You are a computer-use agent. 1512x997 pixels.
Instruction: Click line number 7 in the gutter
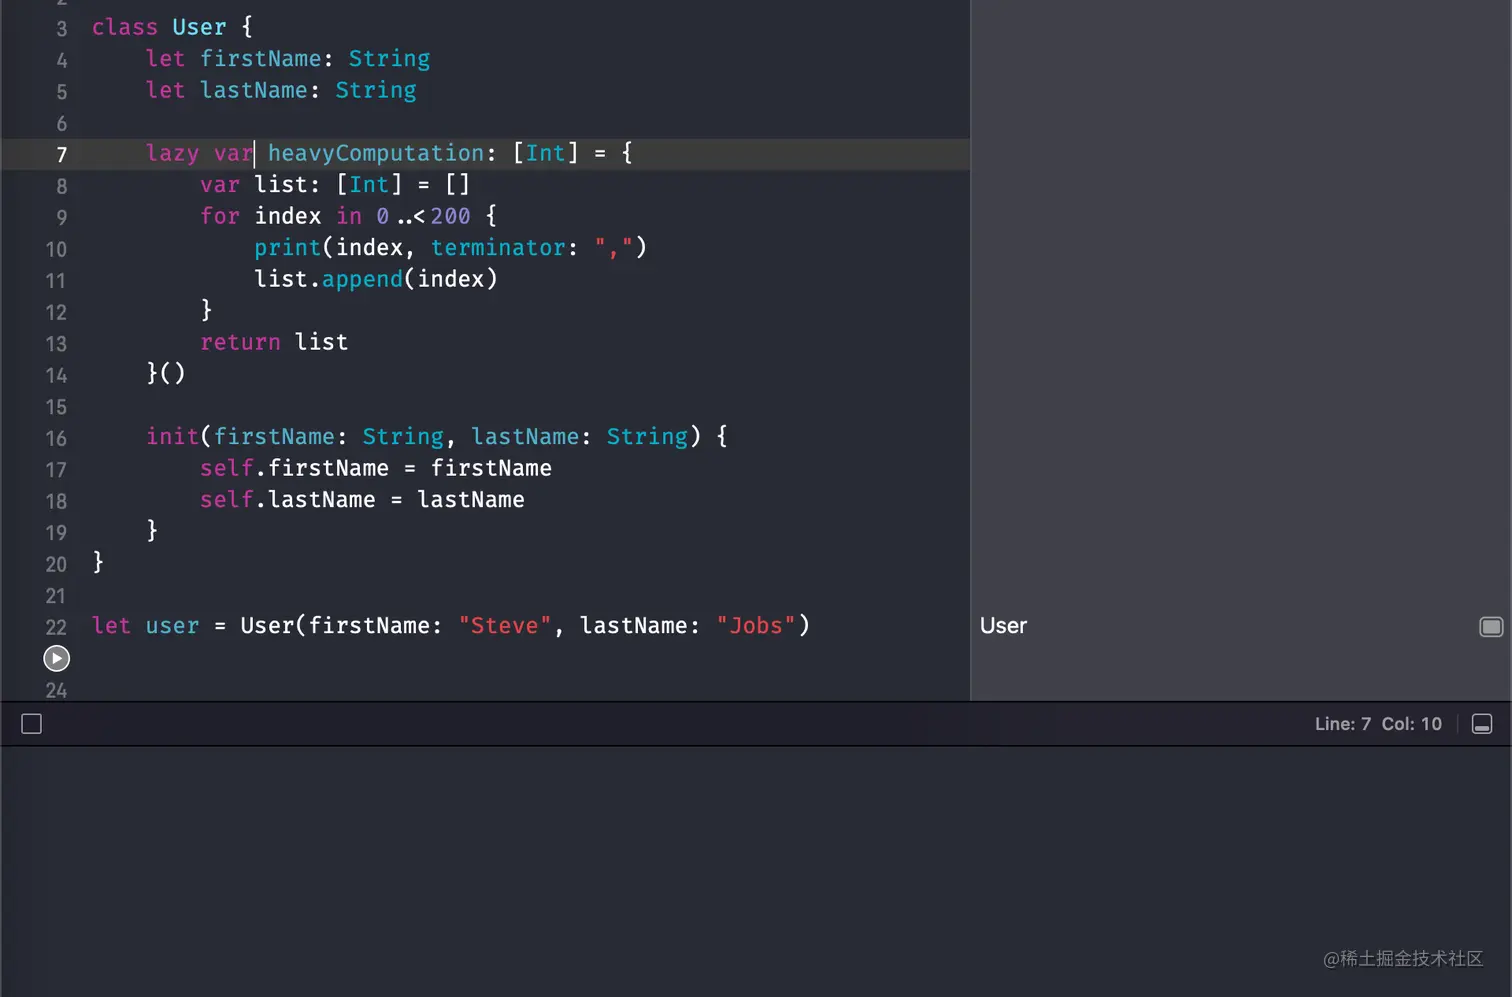[x=62, y=155]
